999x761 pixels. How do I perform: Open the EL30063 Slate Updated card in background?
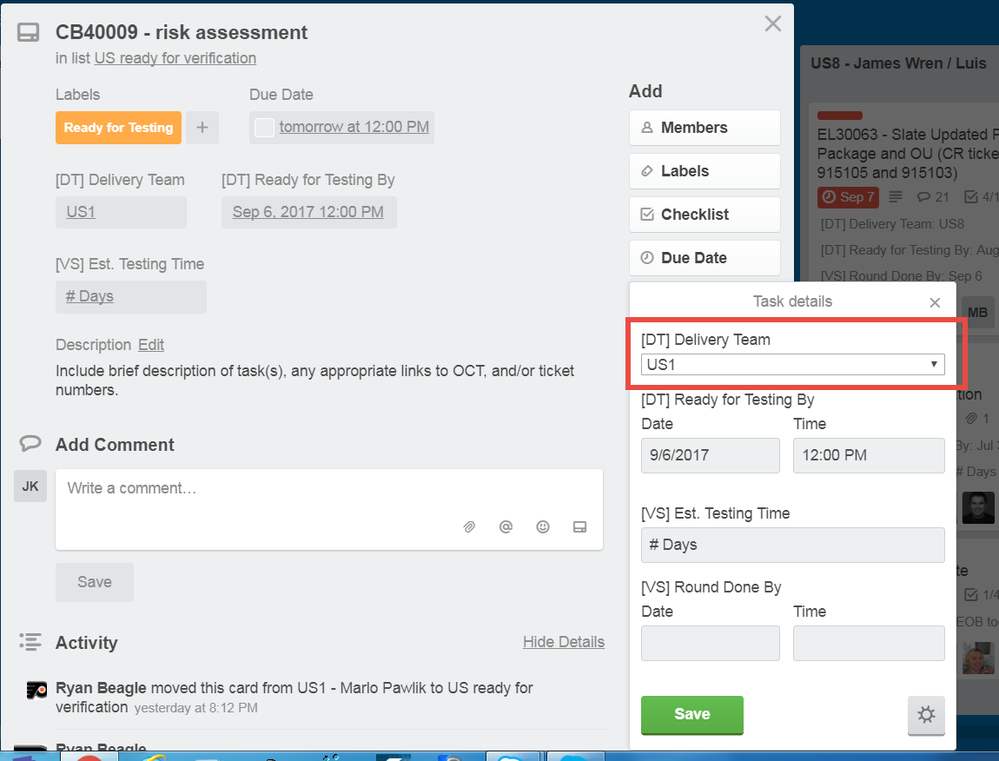[907, 154]
